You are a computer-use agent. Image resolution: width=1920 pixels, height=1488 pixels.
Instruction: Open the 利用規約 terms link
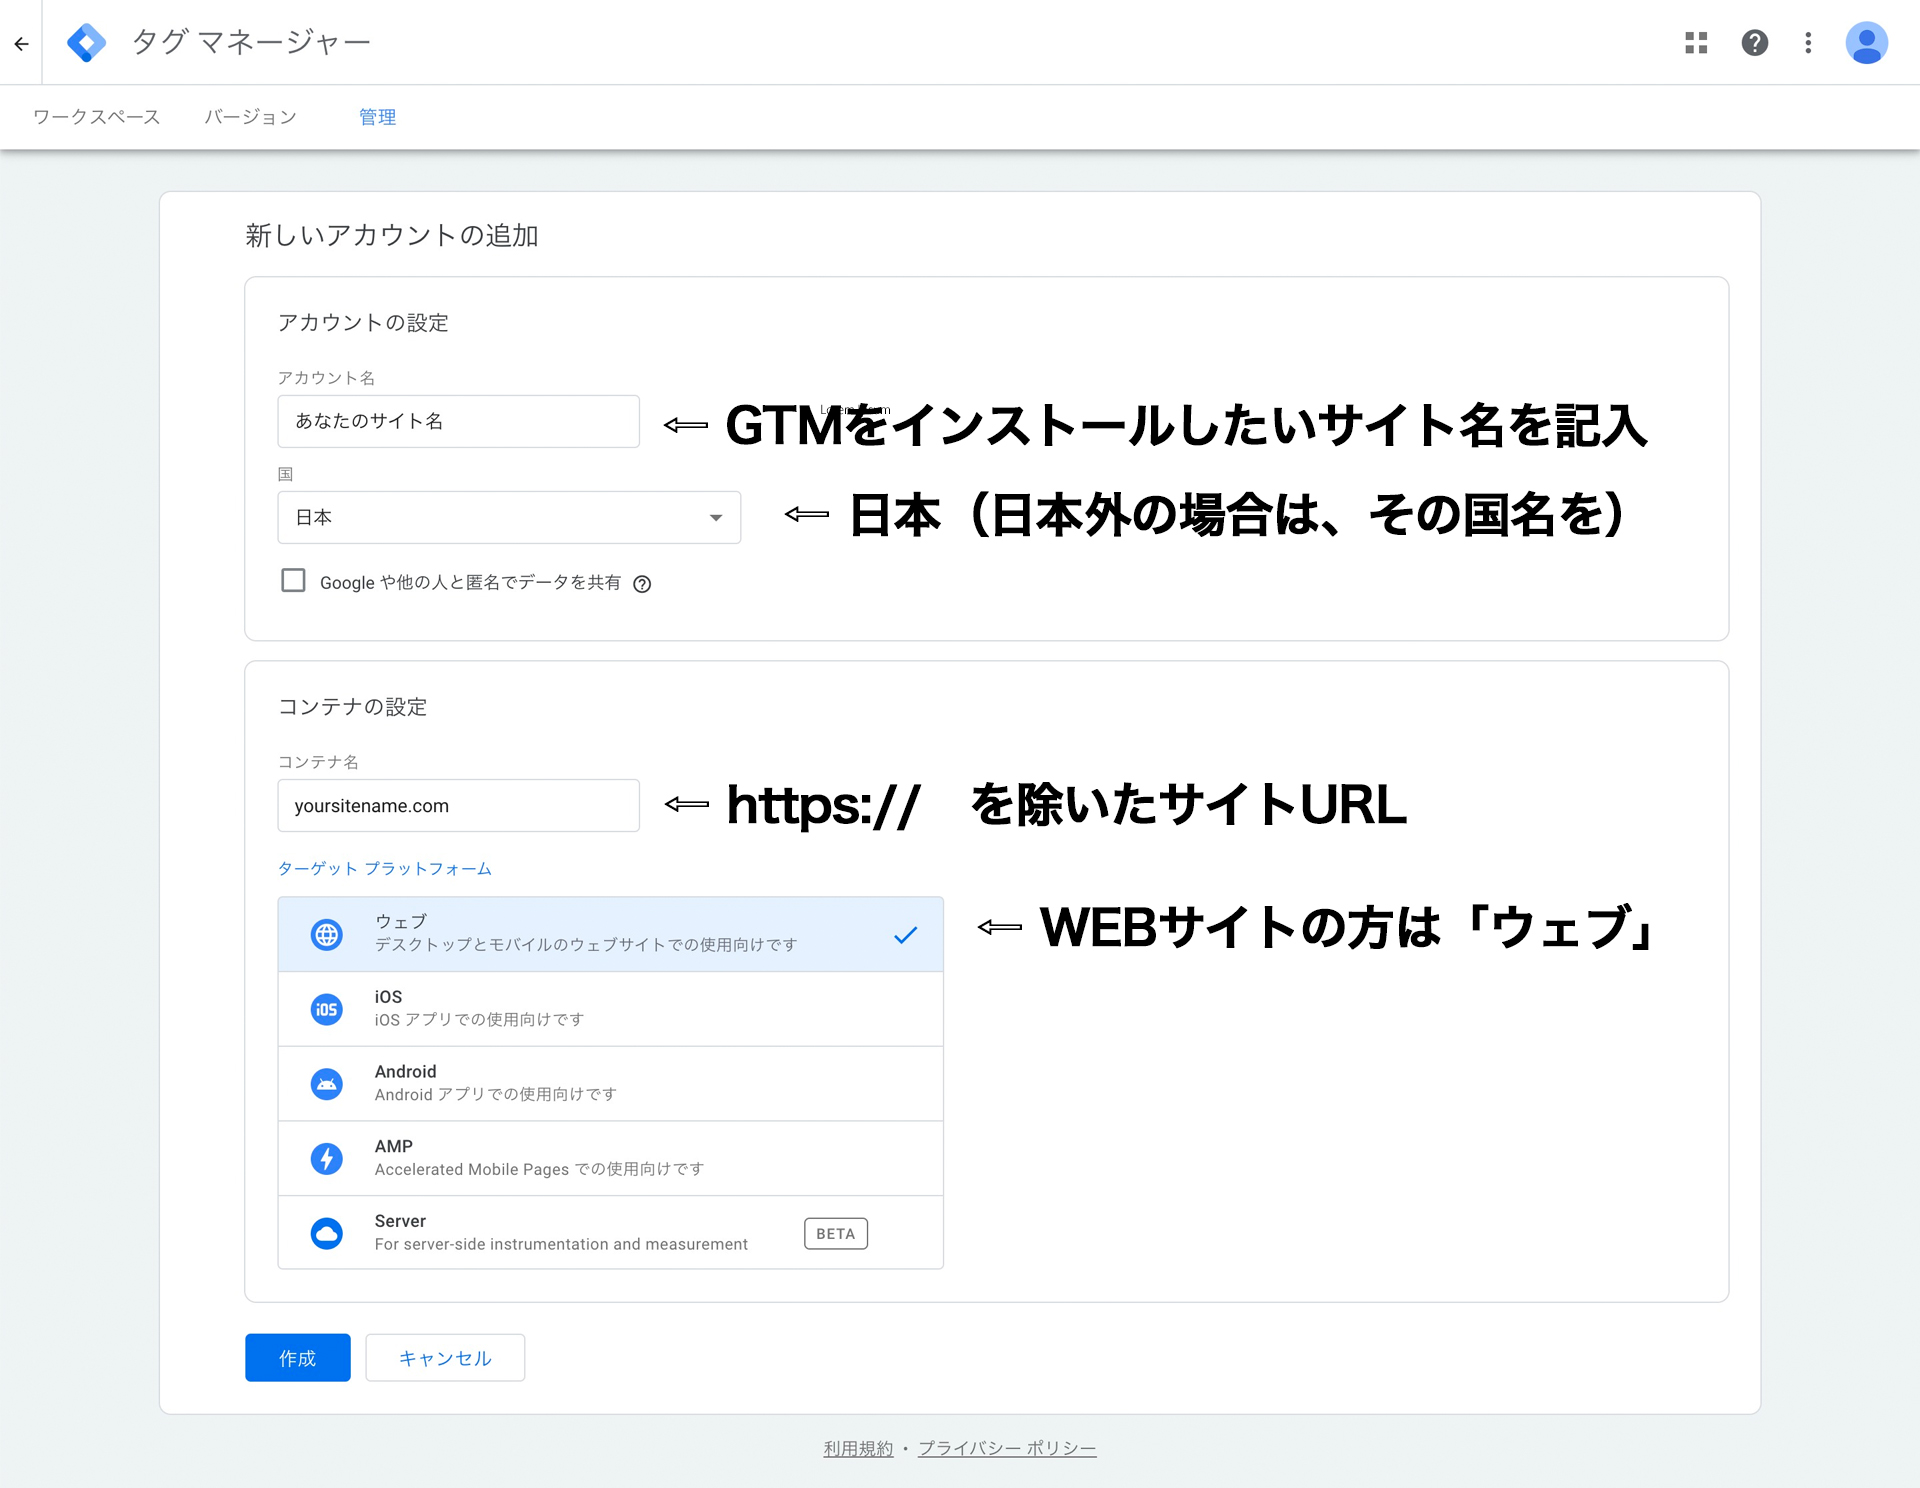[858, 1449]
